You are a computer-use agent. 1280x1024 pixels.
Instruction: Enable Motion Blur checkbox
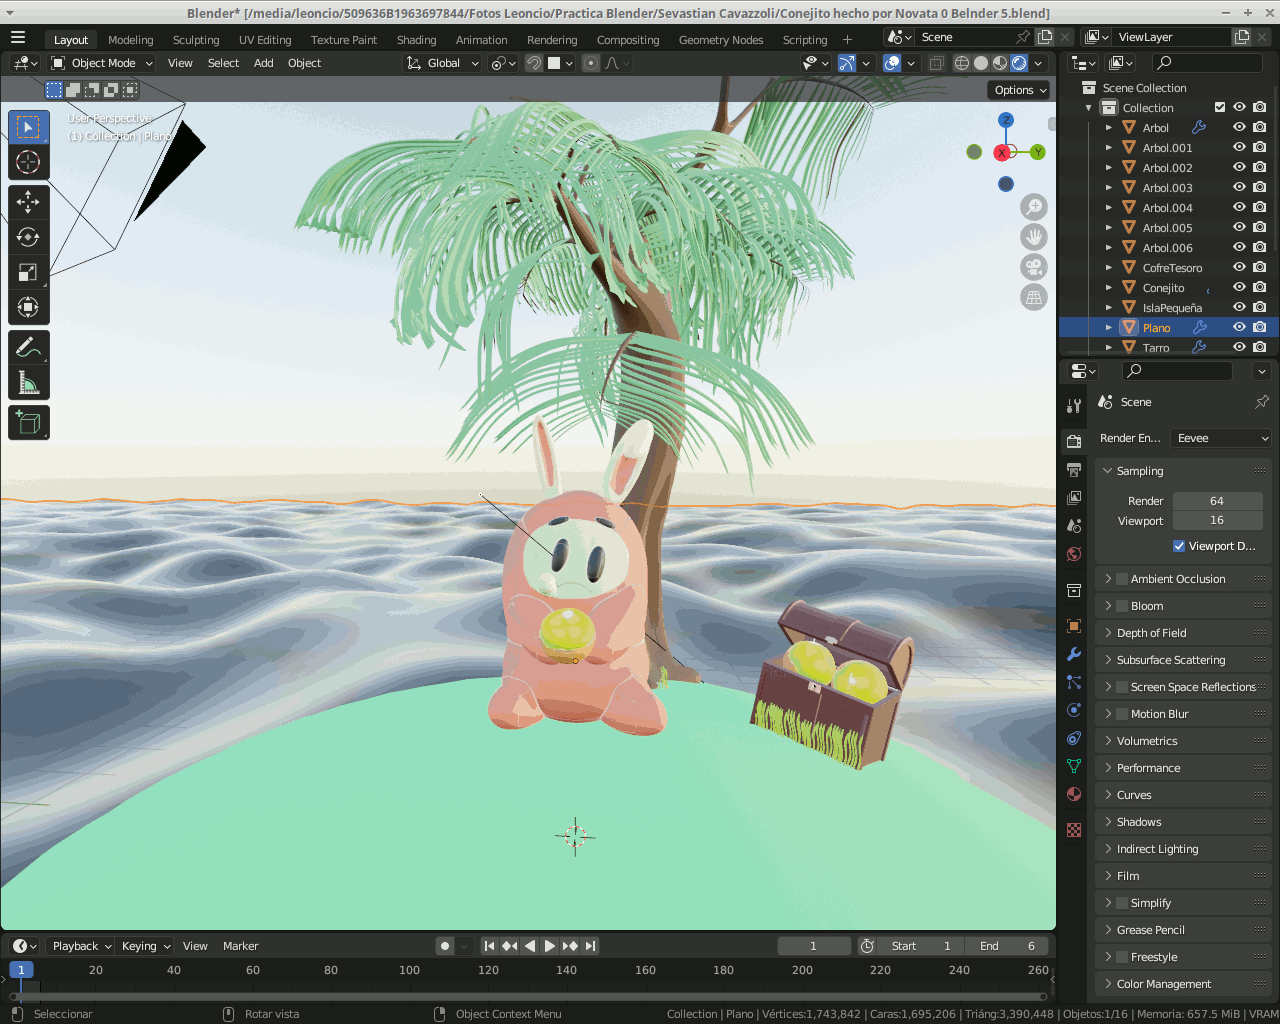pos(1122,714)
